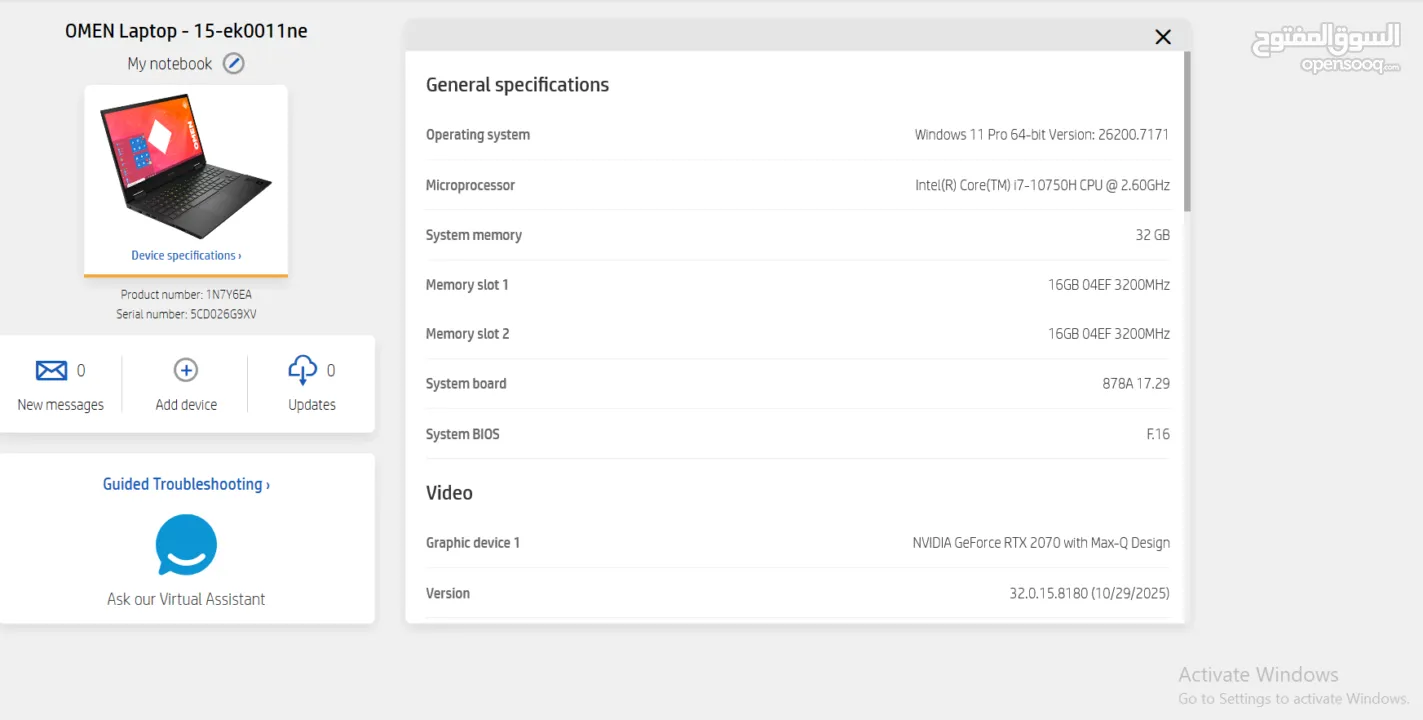1423x720 pixels.
Task: Click the OpenSooq logo watermark
Action: (1326, 48)
